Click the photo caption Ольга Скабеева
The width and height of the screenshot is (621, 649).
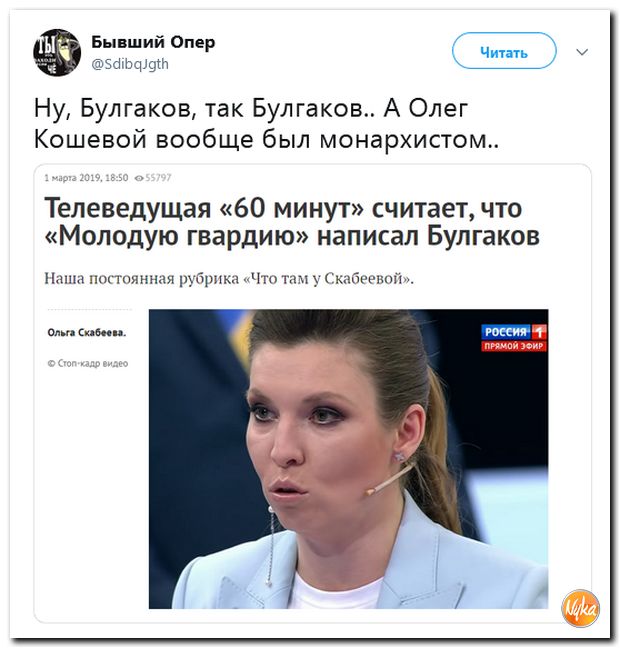point(87,332)
